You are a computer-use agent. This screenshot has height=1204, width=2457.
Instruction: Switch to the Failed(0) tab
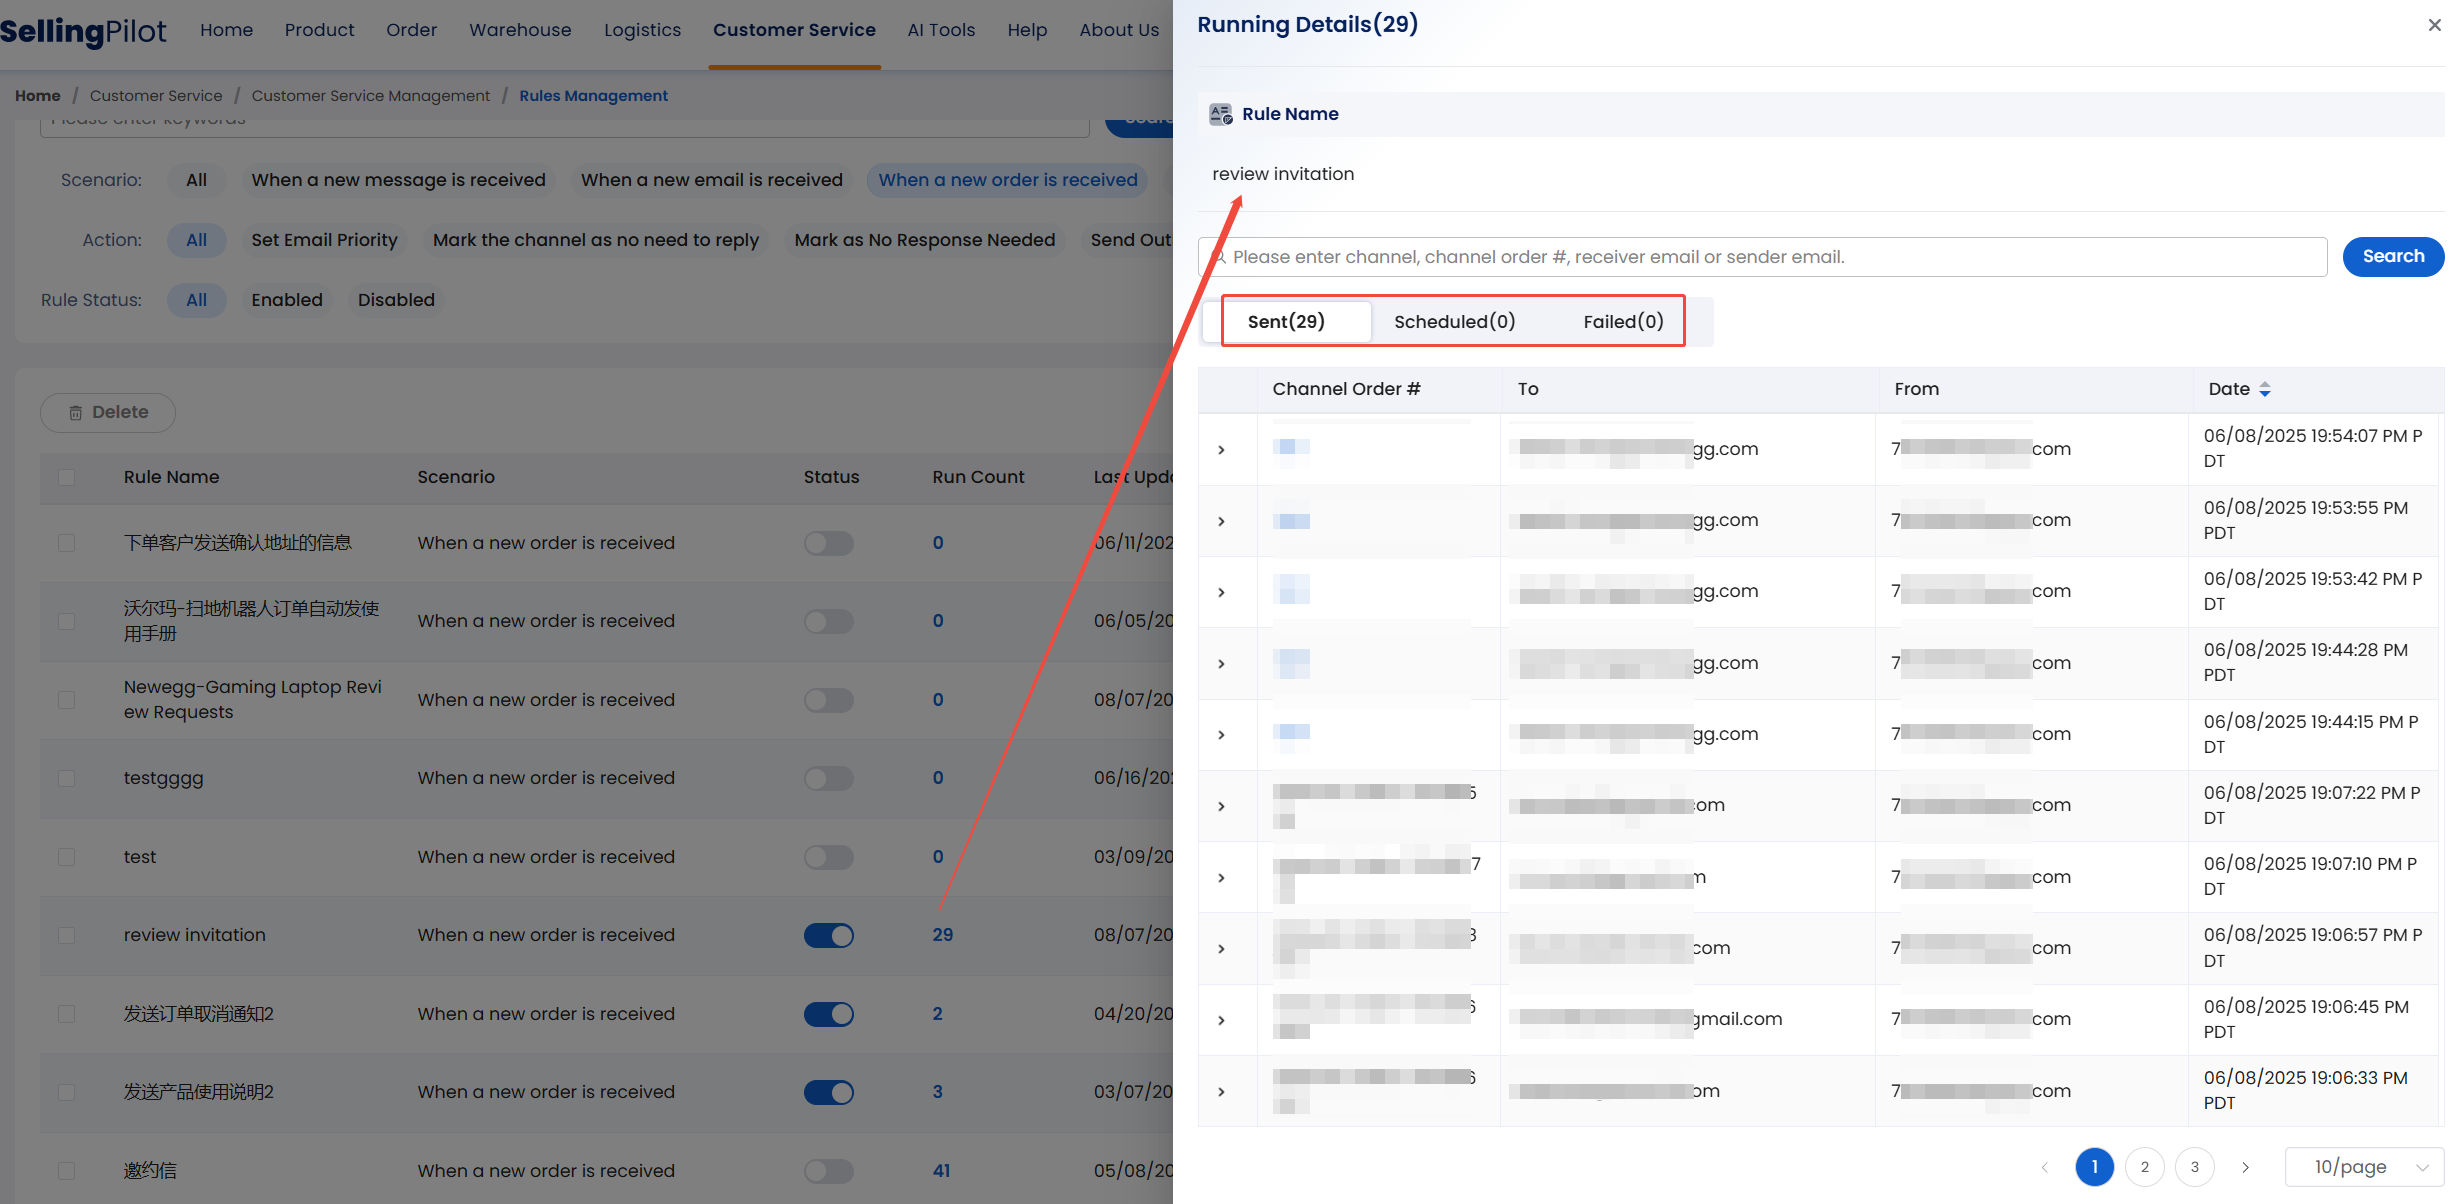pos(1623,322)
